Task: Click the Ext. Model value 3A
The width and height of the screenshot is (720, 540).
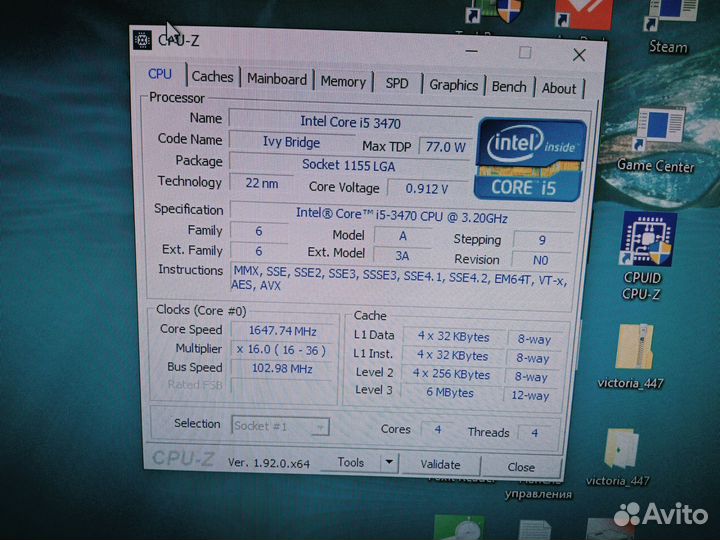Action: coord(402,255)
